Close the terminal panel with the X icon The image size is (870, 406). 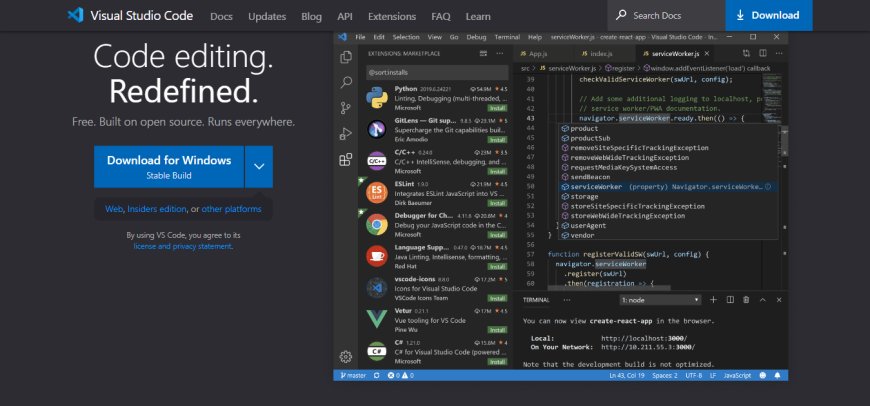779,300
